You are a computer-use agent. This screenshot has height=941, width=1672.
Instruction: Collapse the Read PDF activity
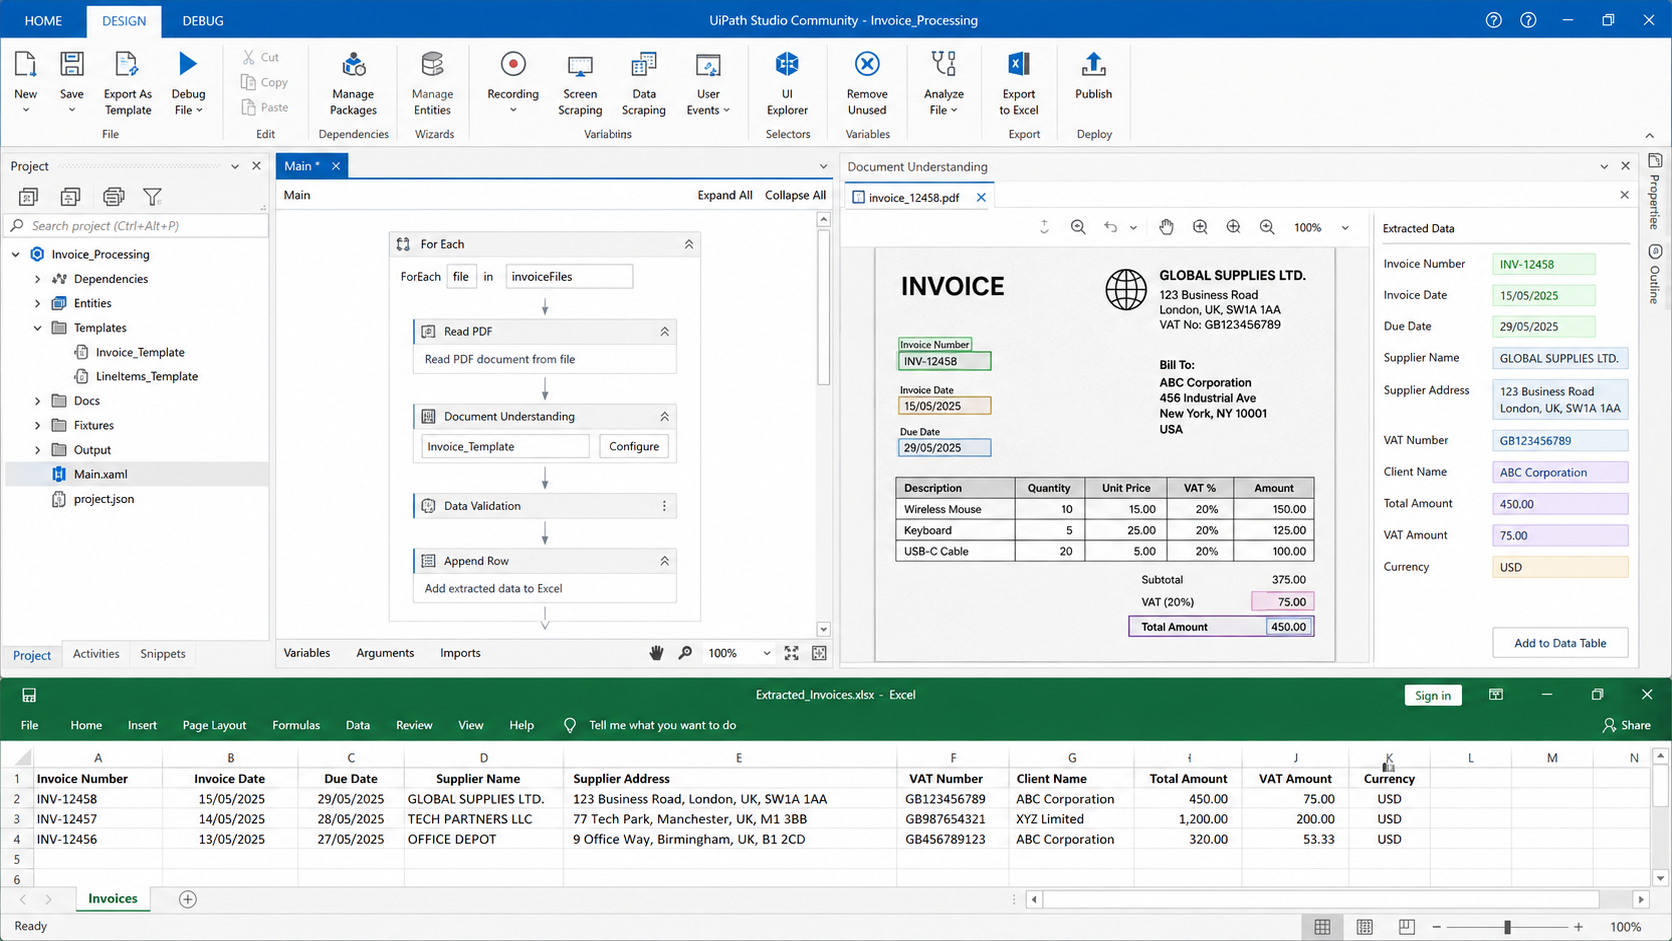[664, 331]
